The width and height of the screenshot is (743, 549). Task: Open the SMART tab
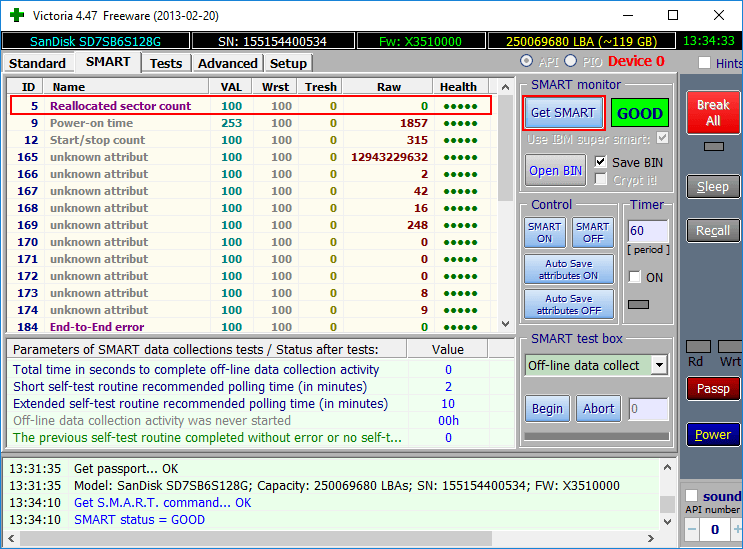(x=108, y=62)
